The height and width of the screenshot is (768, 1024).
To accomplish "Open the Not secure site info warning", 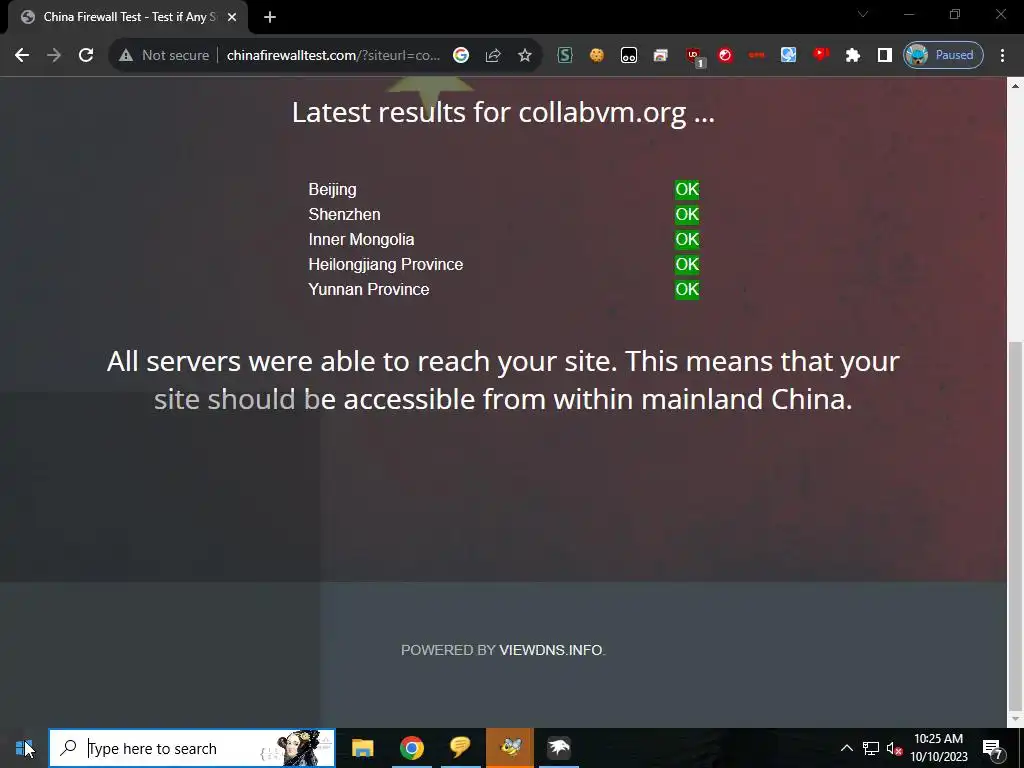I will point(164,56).
